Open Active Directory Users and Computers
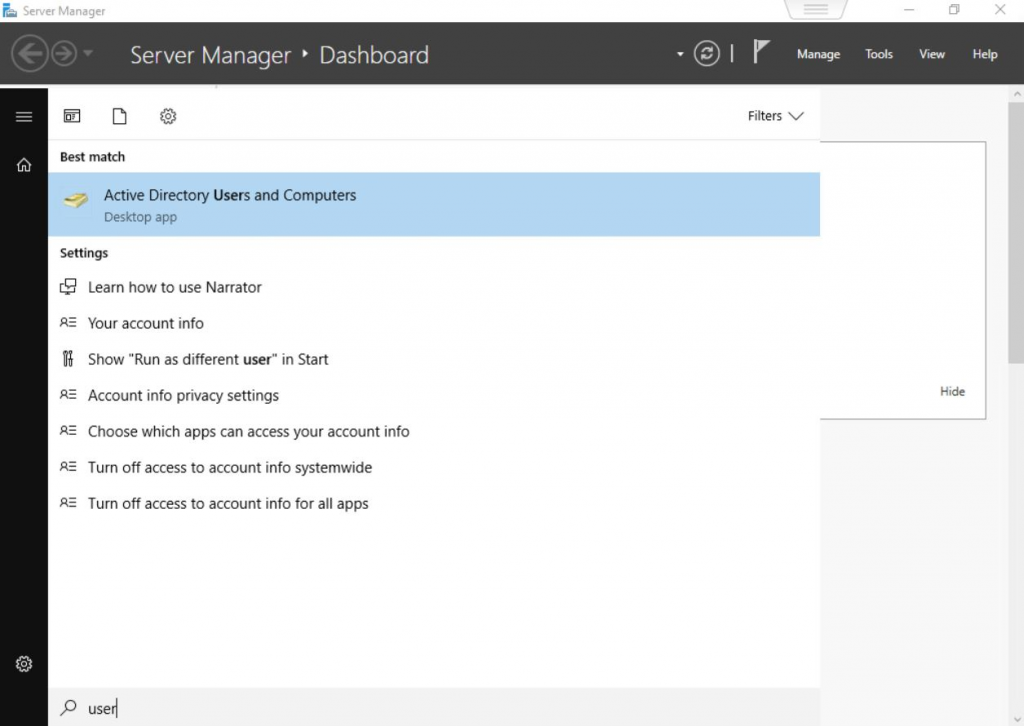1024x726 pixels. click(x=230, y=204)
